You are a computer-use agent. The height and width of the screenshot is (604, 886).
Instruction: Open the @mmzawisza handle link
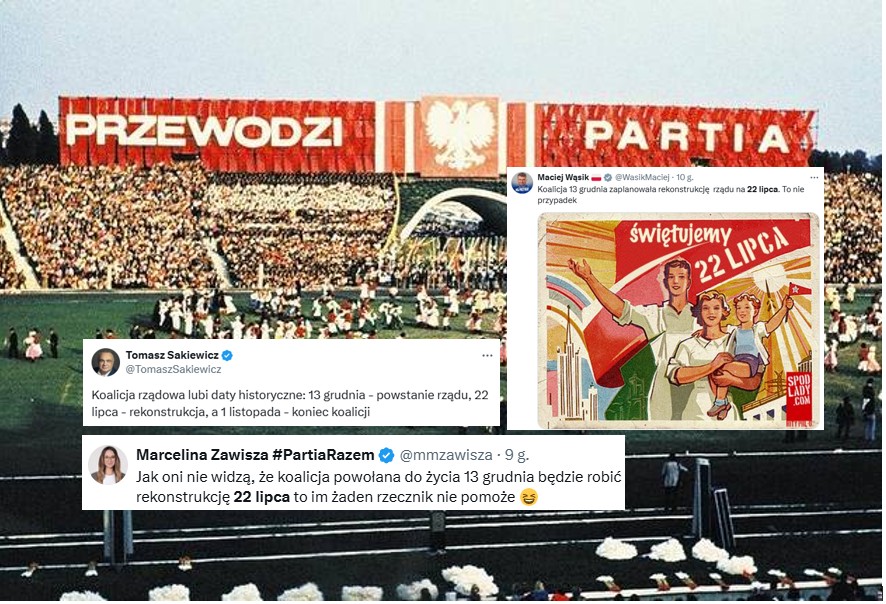(x=446, y=455)
